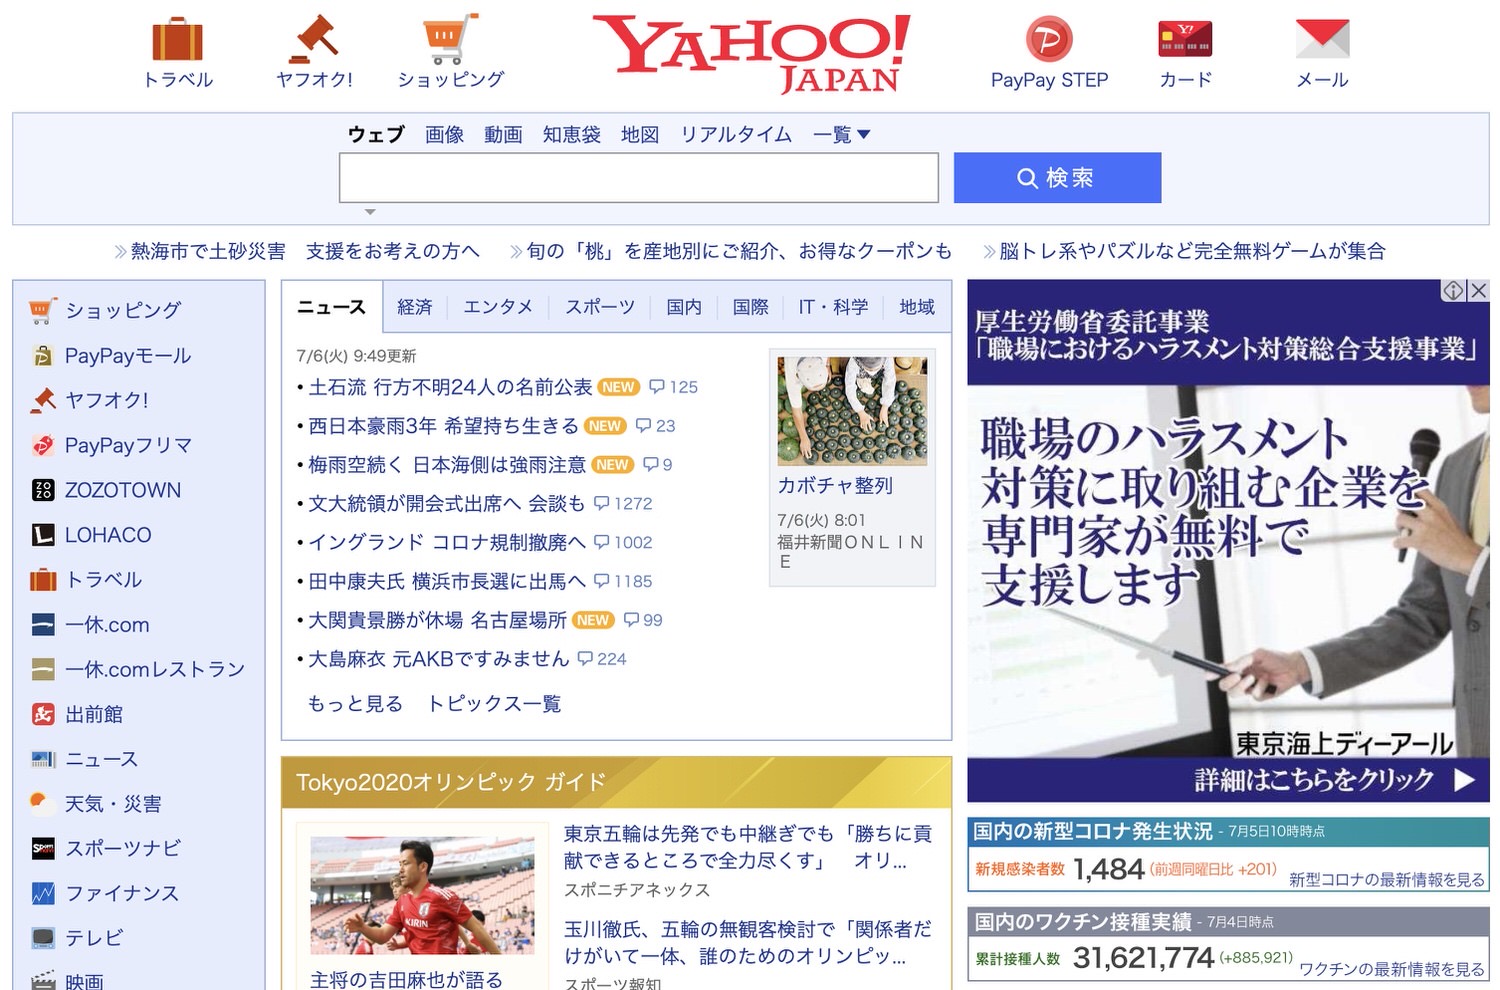Switch to the スポーツ news tab
1500x990 pixels.
pyautogui.click(x=600, y=307)
